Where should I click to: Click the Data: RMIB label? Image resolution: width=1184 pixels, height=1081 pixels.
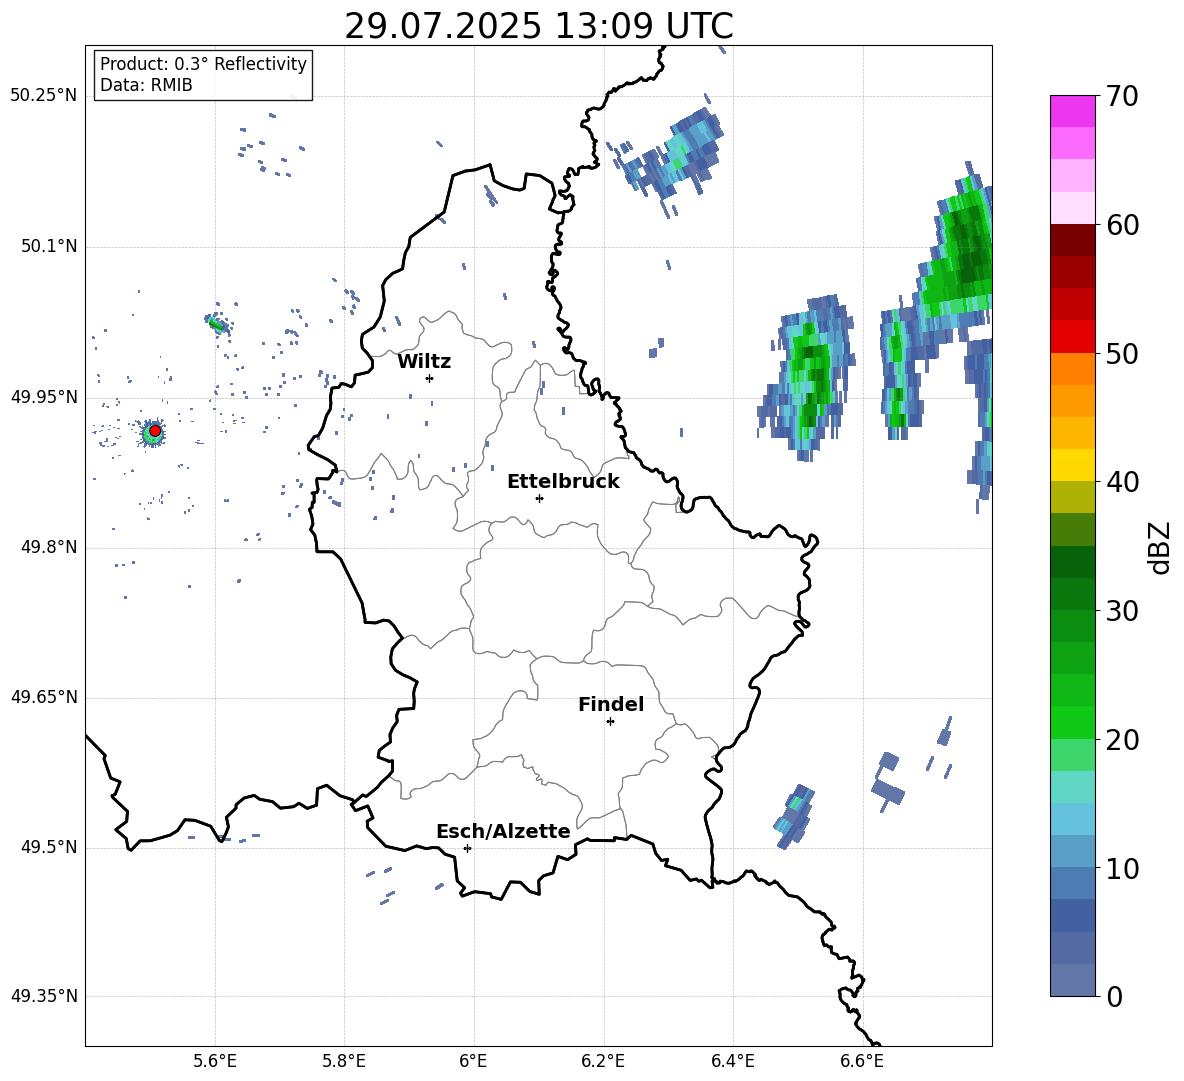[x=146, y=85]
